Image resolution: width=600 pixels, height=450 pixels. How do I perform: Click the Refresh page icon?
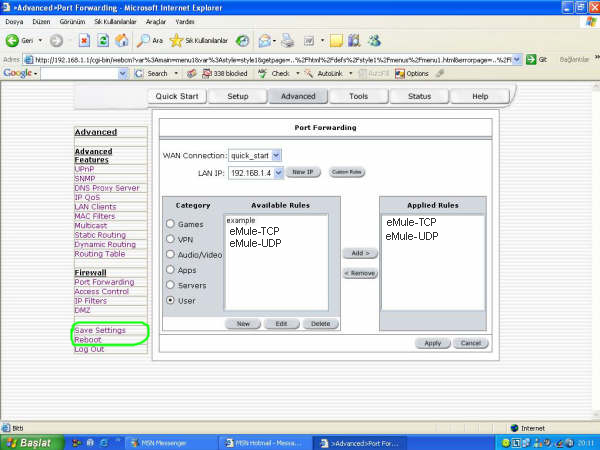coord(103,40)
